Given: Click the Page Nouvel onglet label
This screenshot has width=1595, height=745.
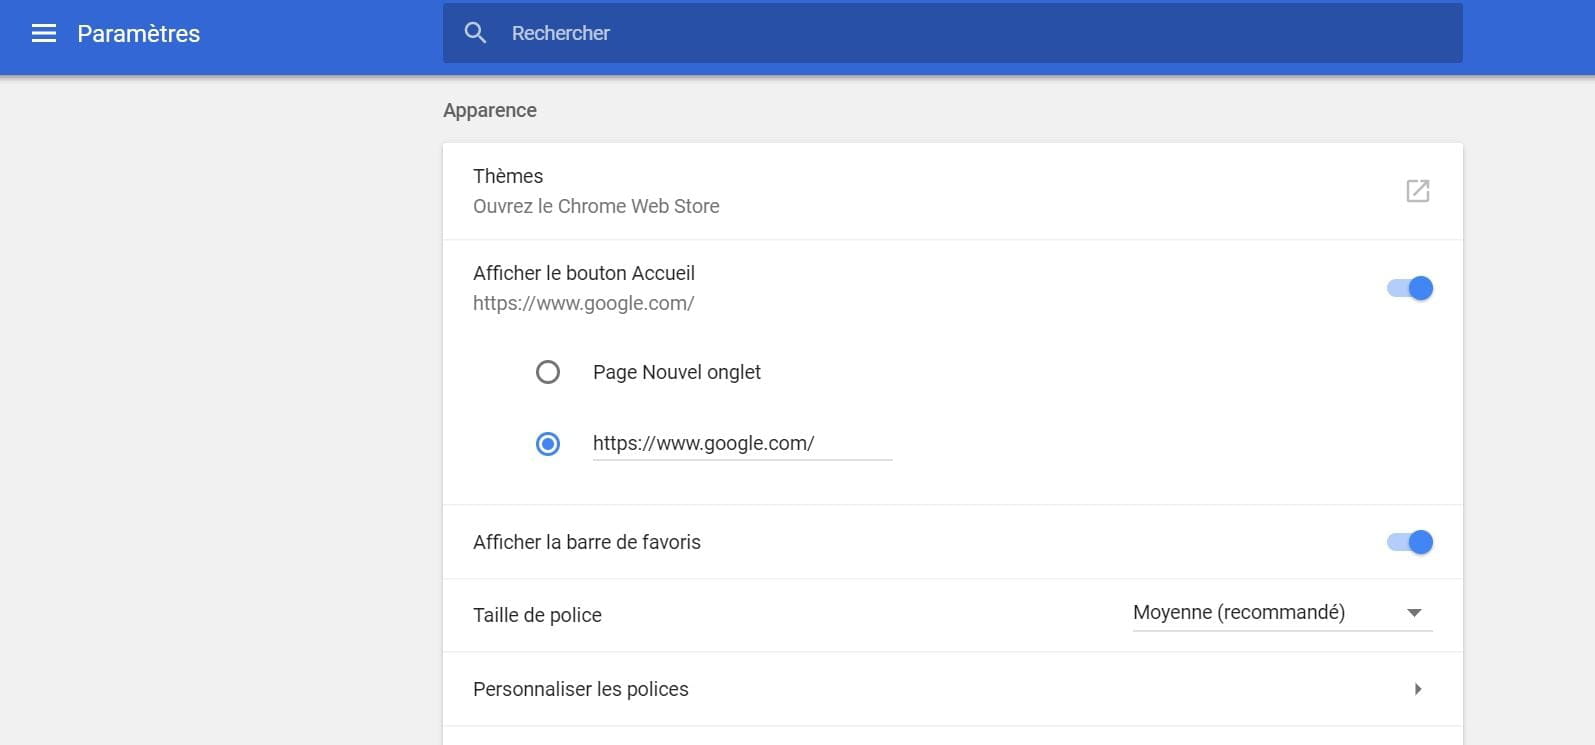Looking at the screenshot, I should (x=677, y=372).
